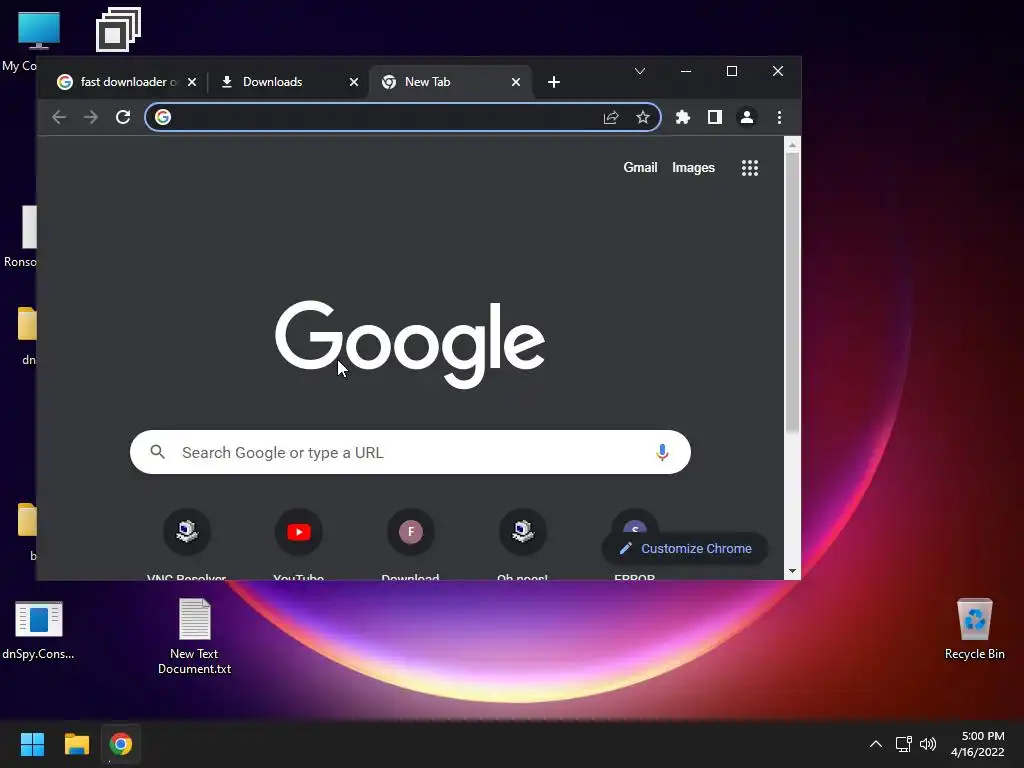Bookmark this tab with the star icon
The height and width of the screenshot is (768, 1024).
643,117
